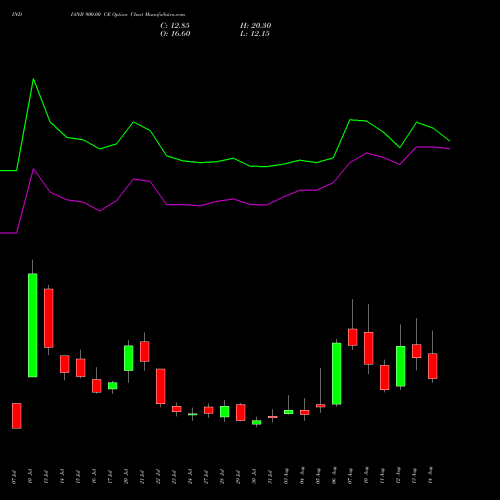Click the close value 'C: 12.85'
Image resolution: width=500 pixels, height=500 pixels.
[x=175, y=25]
